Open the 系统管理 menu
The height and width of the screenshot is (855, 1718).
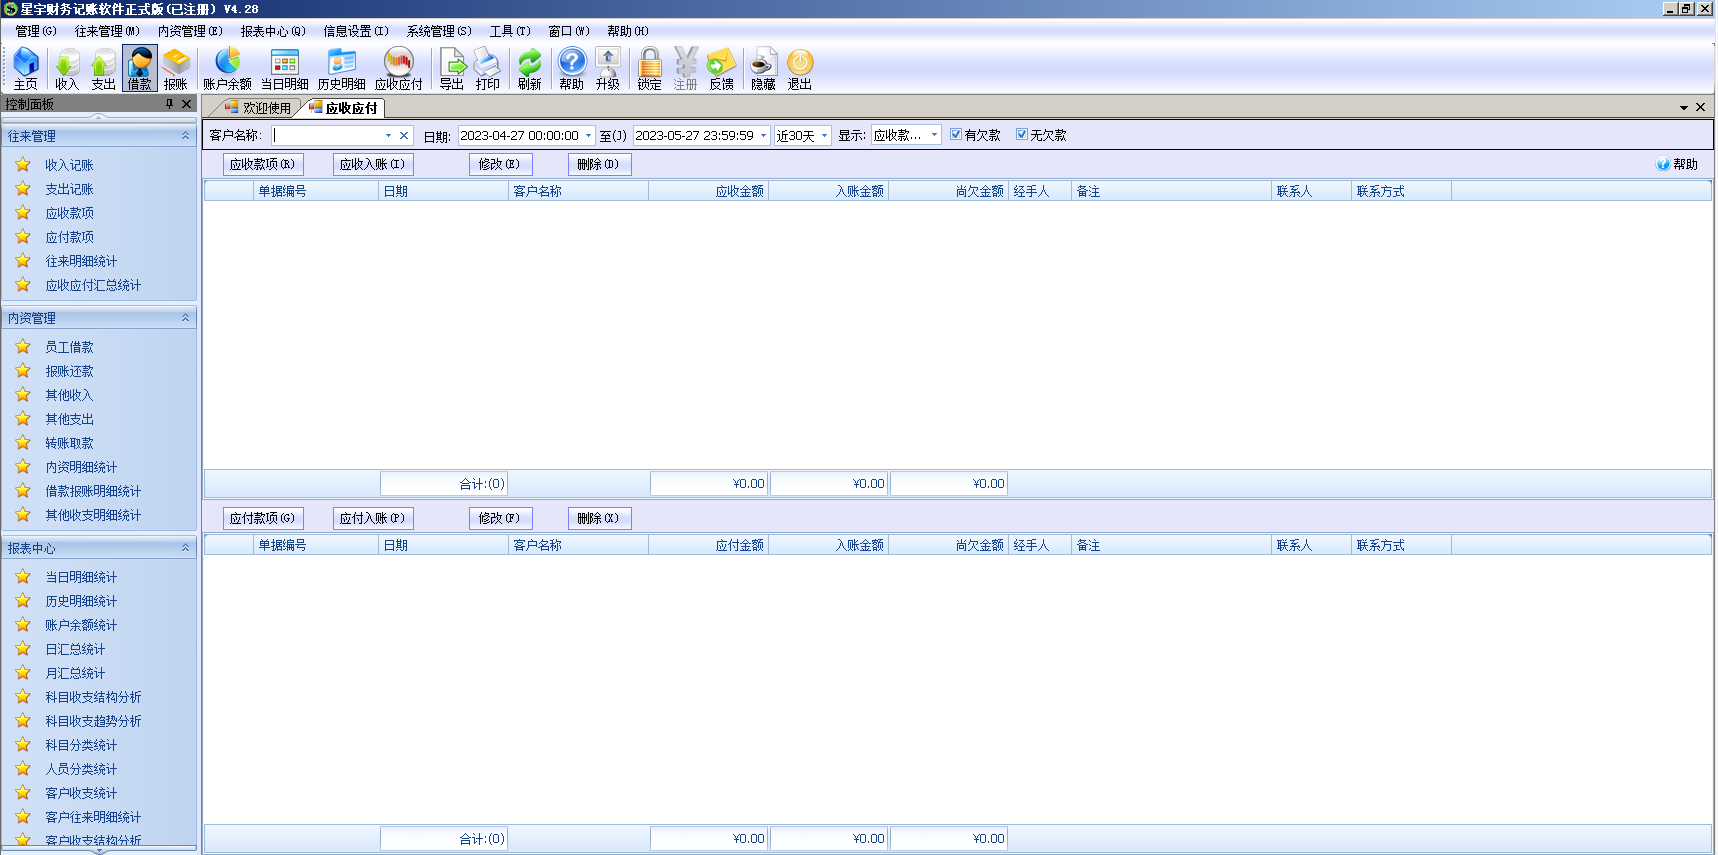tap(439, 31)
